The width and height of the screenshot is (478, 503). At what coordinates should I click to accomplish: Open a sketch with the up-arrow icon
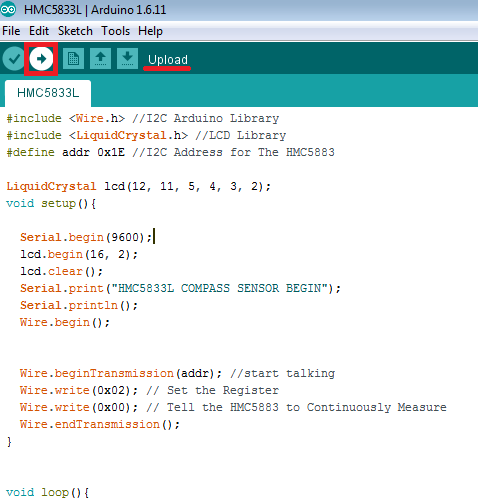pos(100,59)
